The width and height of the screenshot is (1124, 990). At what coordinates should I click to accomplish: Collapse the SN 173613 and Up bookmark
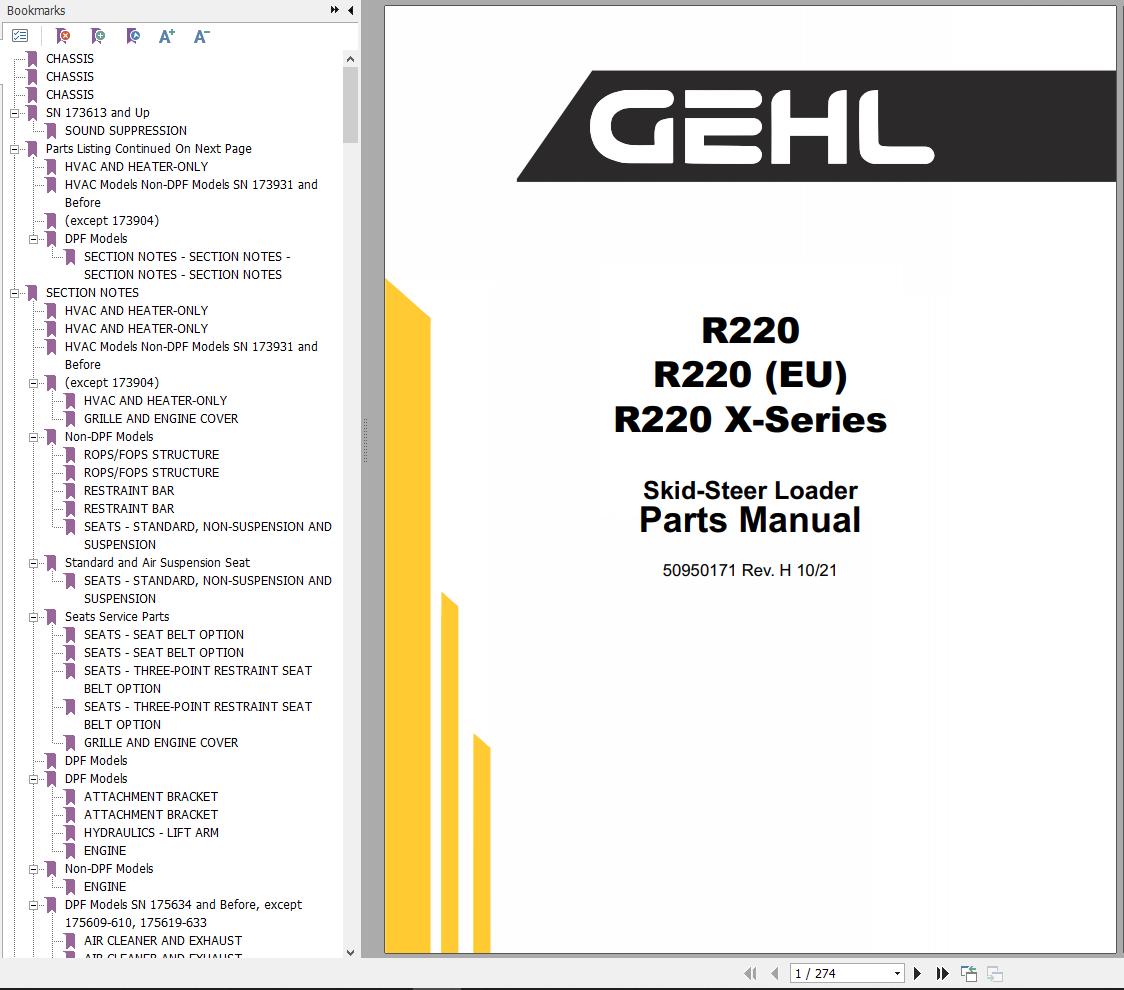(x=14, y=113)
